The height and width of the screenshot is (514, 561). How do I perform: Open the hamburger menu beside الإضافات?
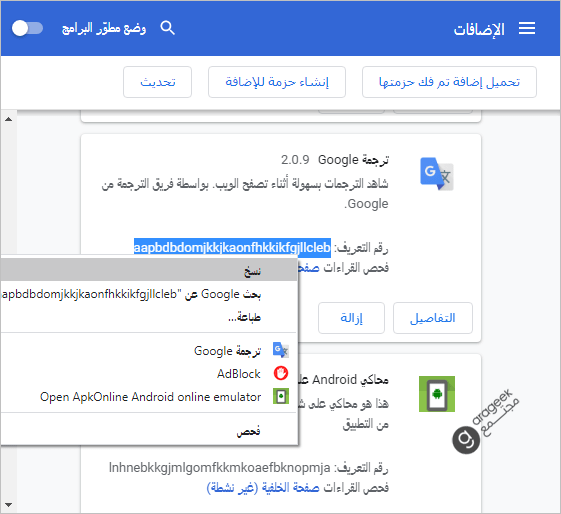coord(527,28)
